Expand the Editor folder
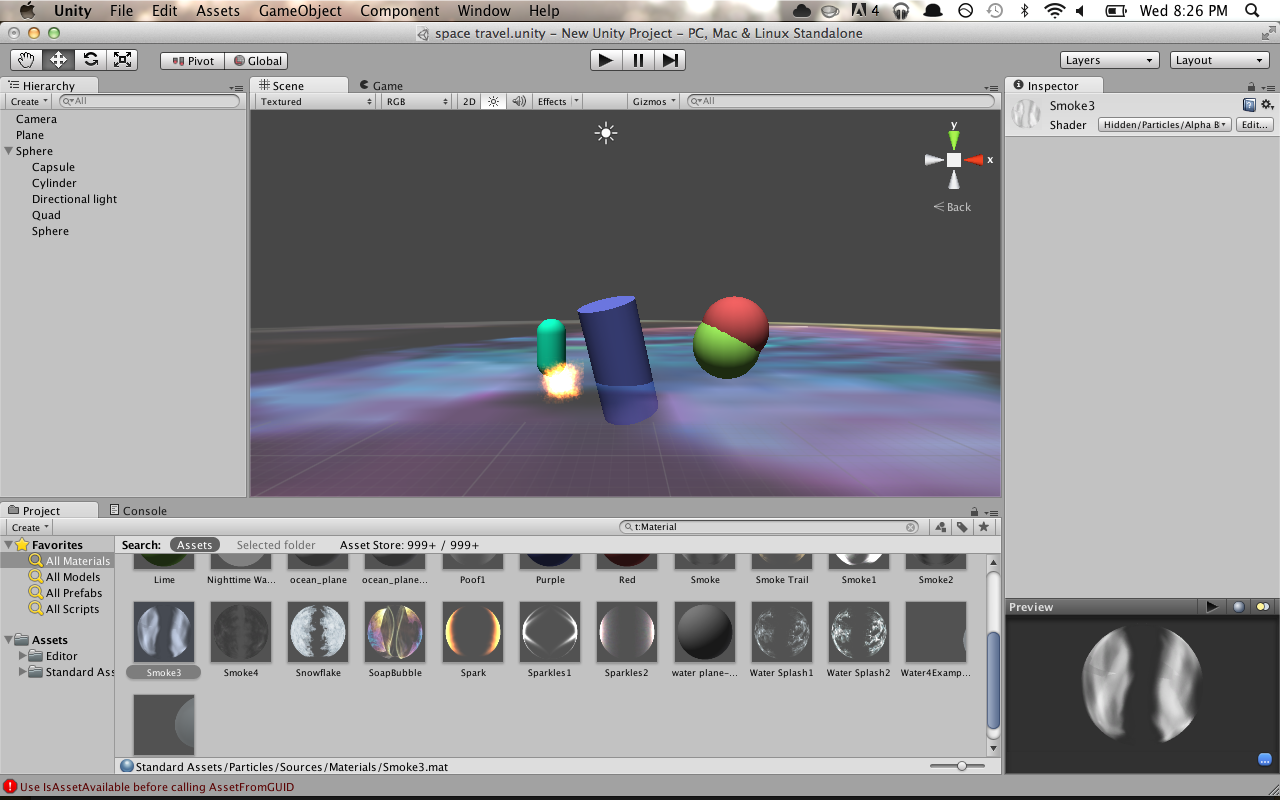The height and width of the screenshot is (800, 1280). 23,656
